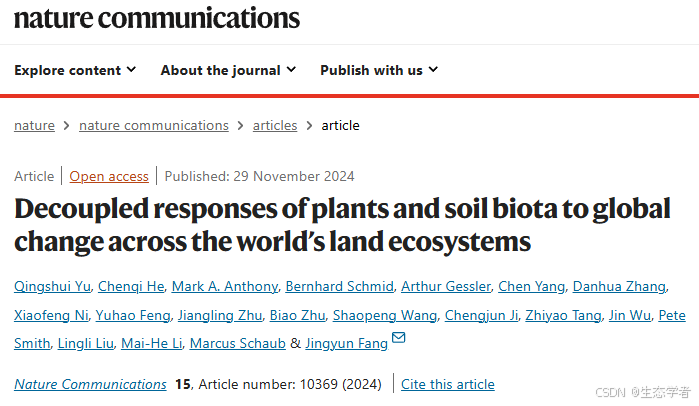699x406 pixels.
Task: Navigate to the articles breadcrumb
Action: (x=275, y=125)
